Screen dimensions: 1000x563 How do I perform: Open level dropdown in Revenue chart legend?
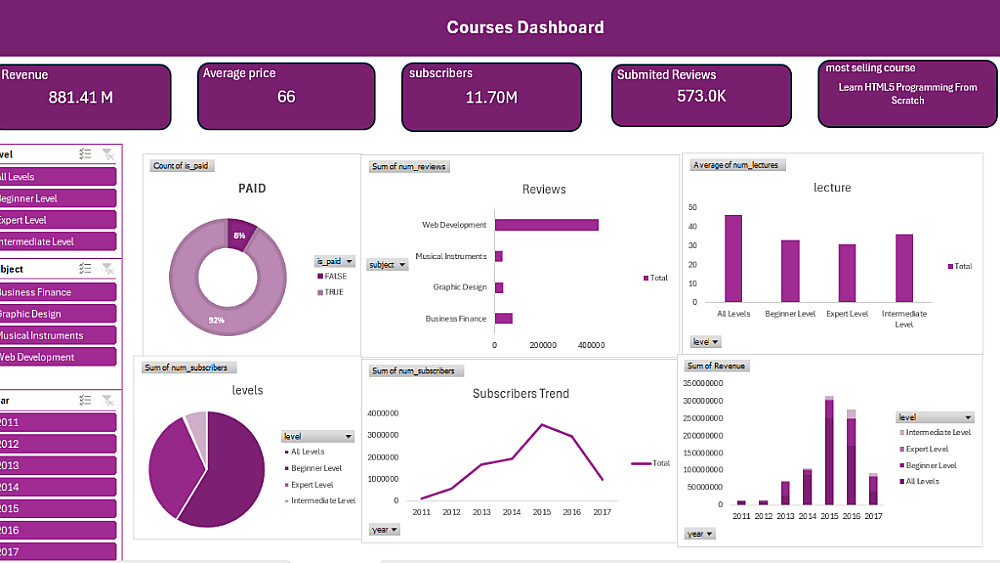coord(935,417)
